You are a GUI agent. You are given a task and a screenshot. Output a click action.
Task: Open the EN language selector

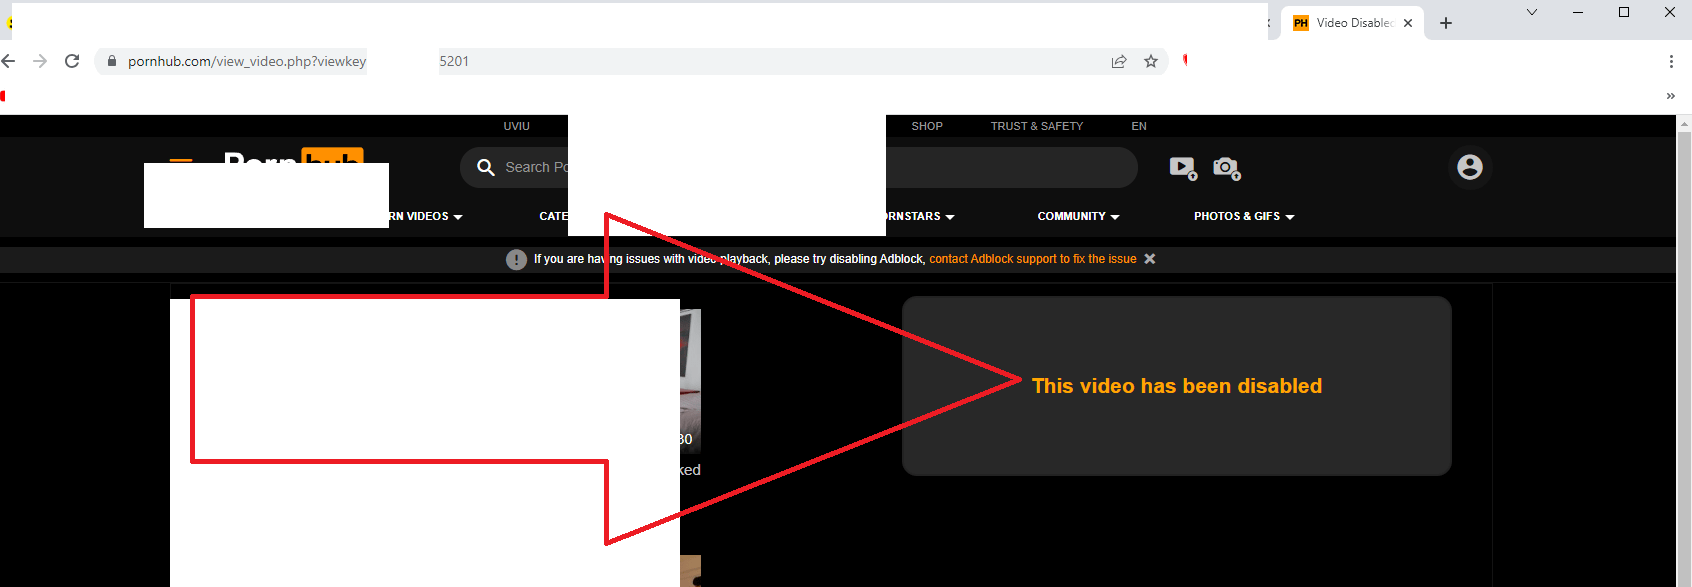1139,126
